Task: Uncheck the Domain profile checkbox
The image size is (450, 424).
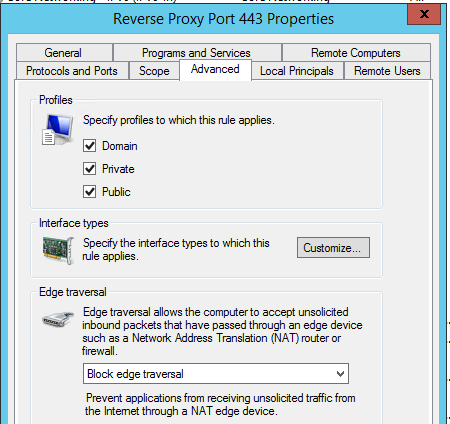Action: tap(89, 146)
